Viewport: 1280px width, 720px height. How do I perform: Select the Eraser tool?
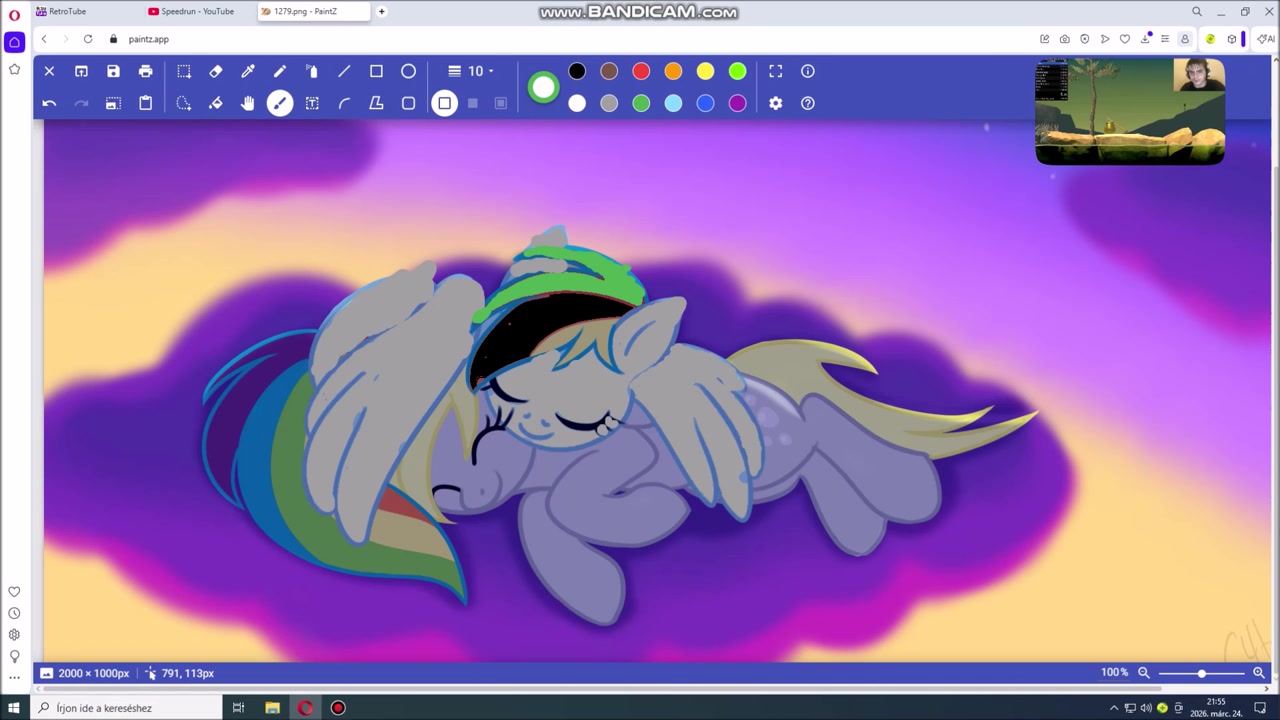pos(216,71)
